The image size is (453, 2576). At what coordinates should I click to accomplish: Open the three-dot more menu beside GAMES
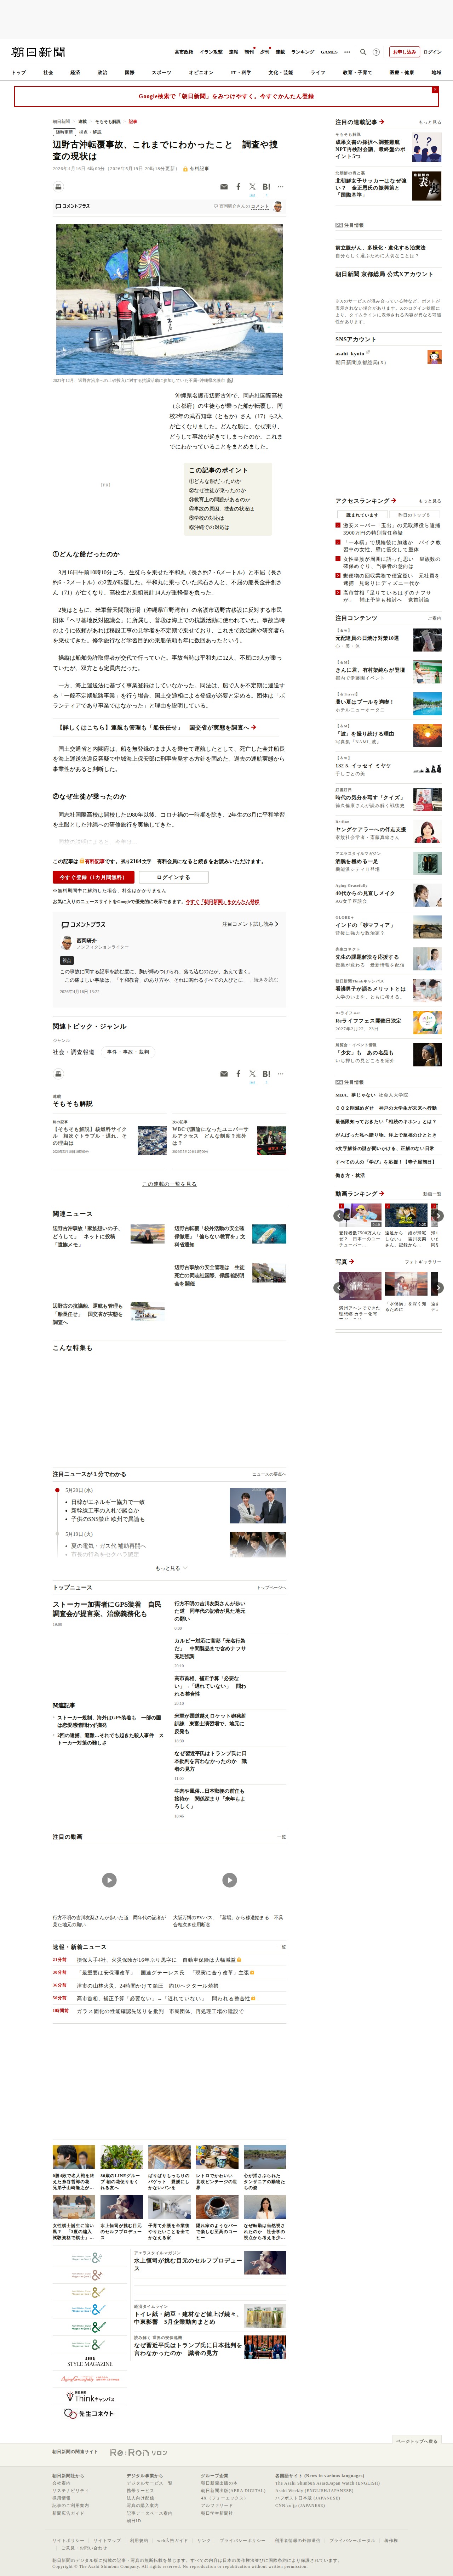click(x=347, y=52)
